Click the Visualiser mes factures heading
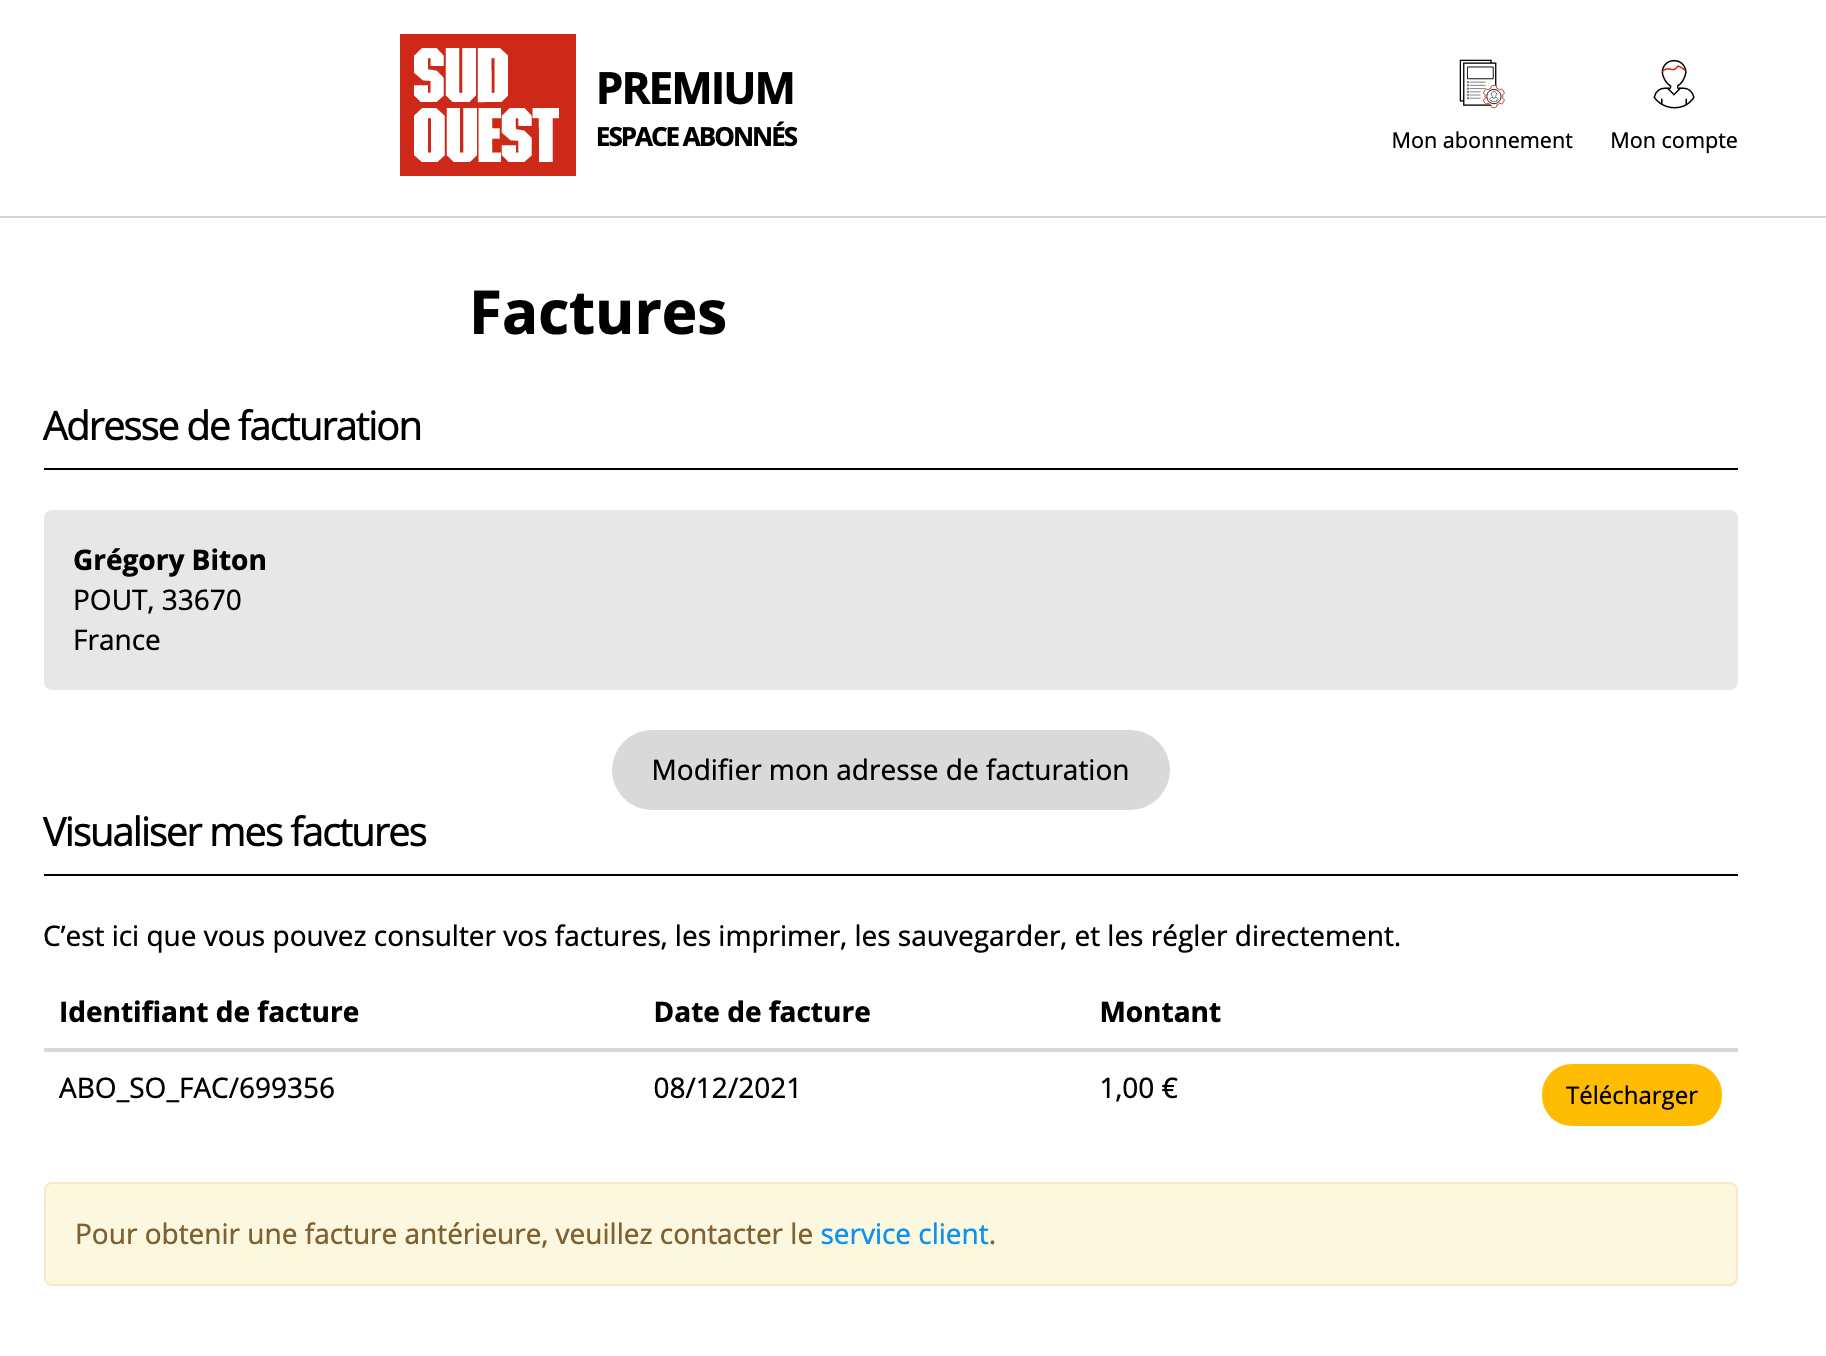This screenshot has width=1826, height=1356. pos(235,832)
